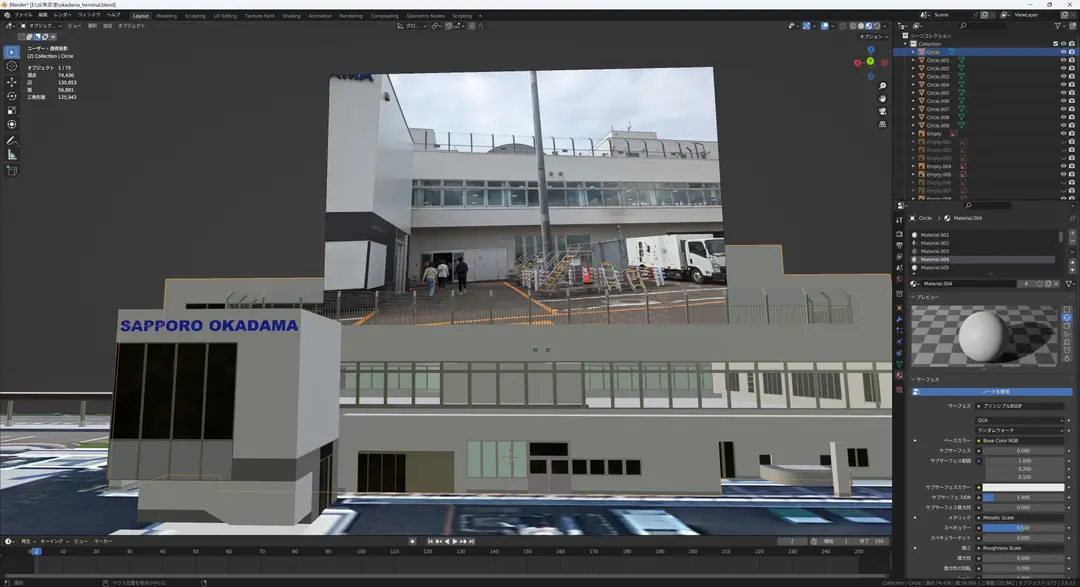Image resolution: width=1080 pixels, height=587 pixels.
Task: Hide Circle.001 with its eye icon
Action: tap(1063, 60)
